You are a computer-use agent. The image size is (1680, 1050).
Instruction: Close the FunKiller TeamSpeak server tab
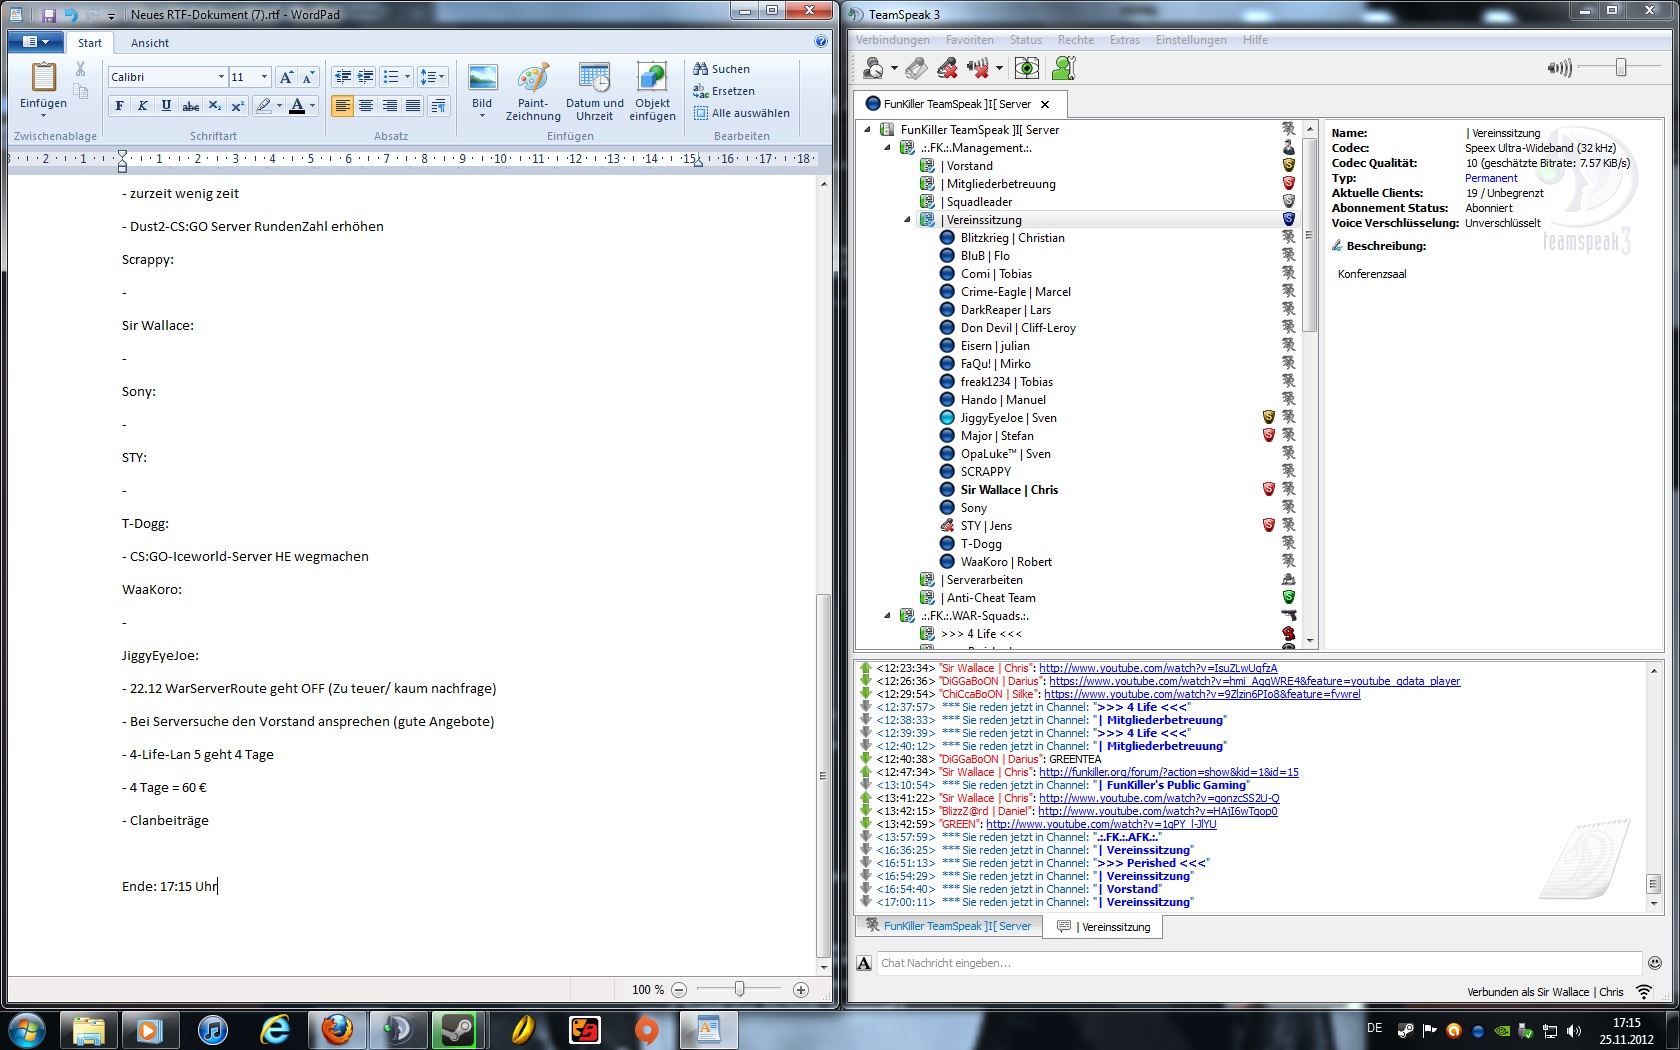click(x=1045, y=104)
